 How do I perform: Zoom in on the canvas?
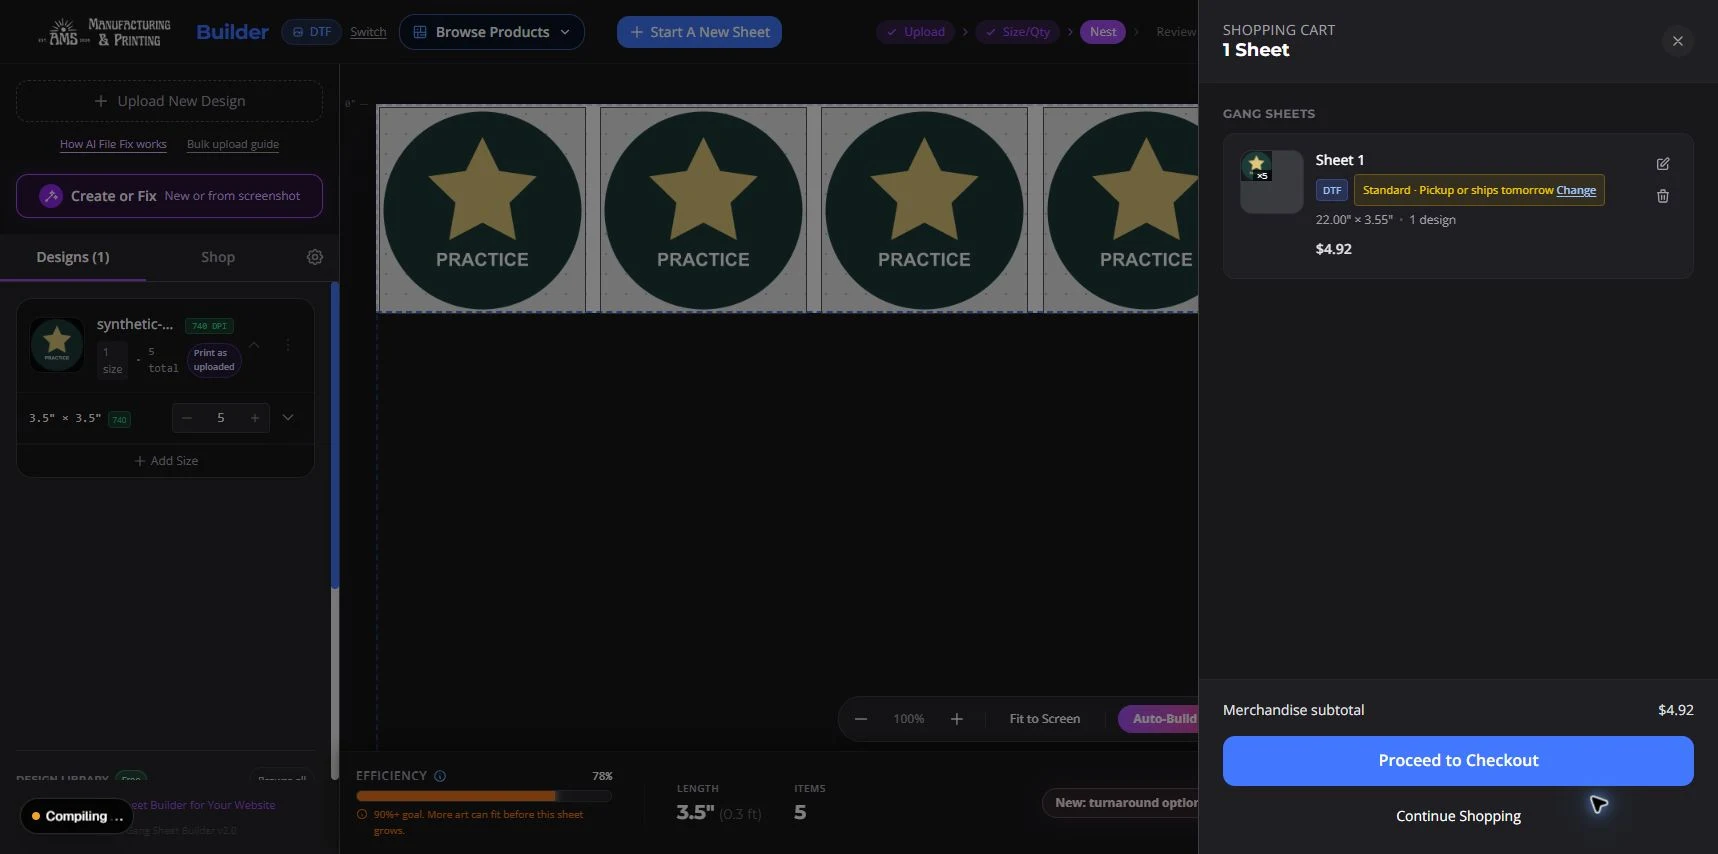[x=957, y=719]
